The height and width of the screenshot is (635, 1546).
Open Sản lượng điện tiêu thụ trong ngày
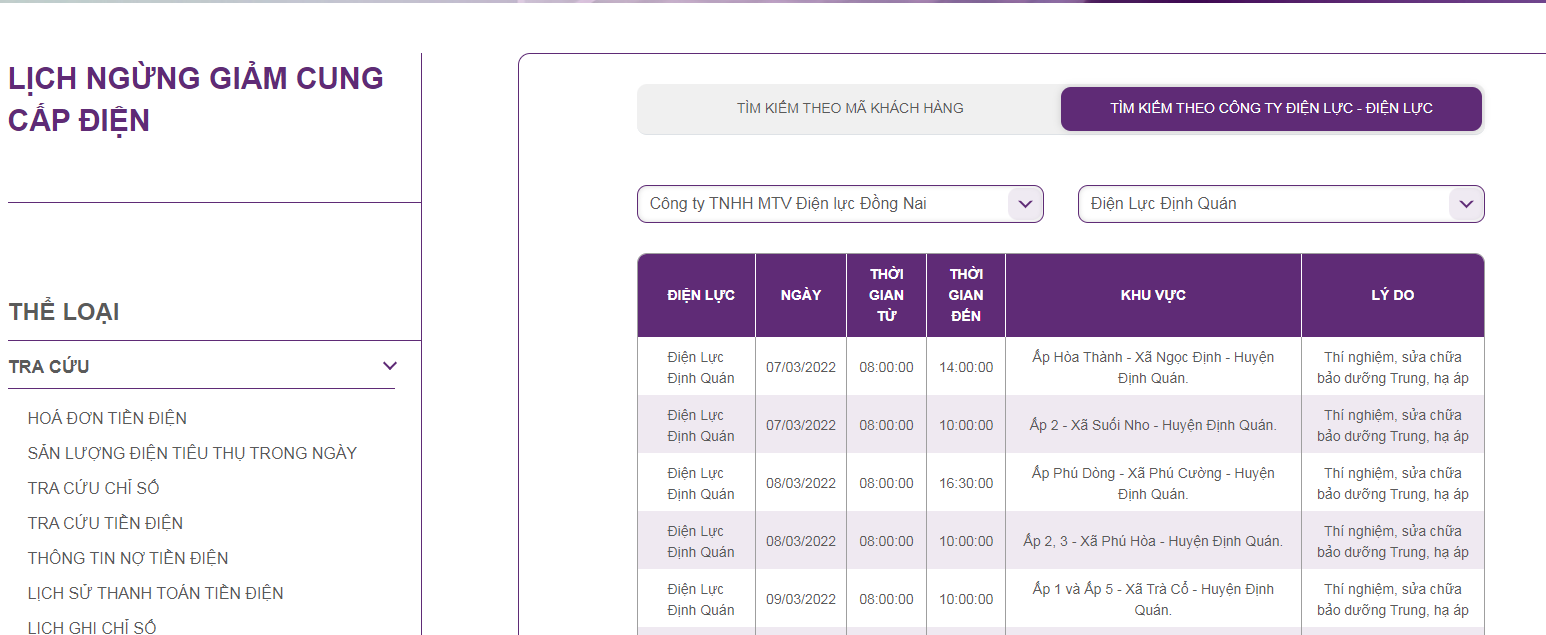192,453
